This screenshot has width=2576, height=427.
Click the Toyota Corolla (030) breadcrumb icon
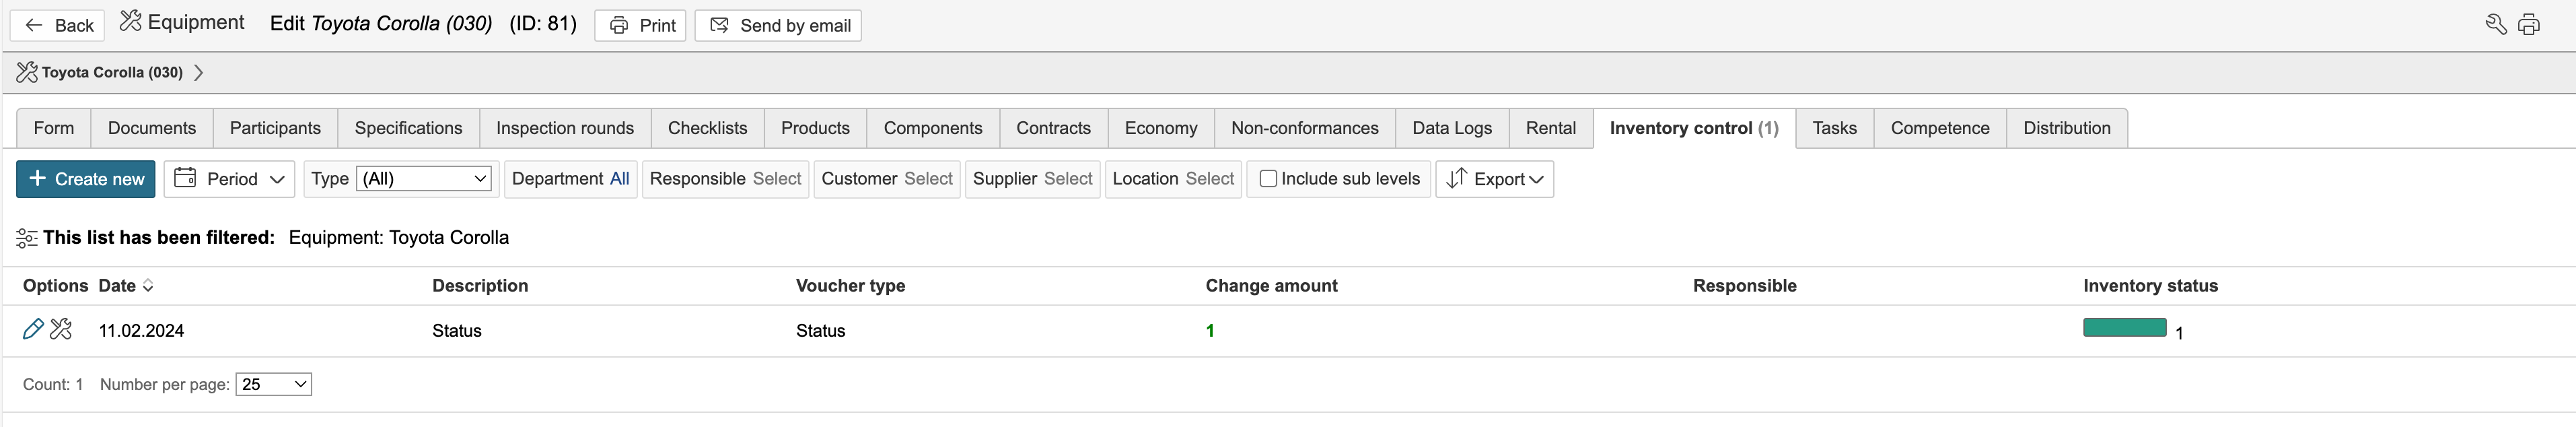27,72
